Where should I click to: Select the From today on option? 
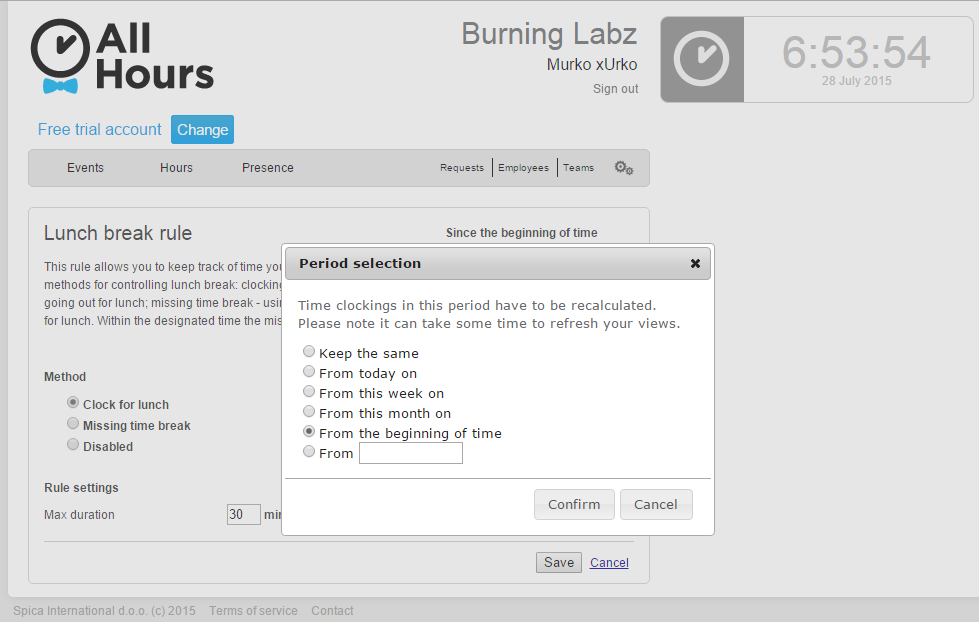point(310,372)
